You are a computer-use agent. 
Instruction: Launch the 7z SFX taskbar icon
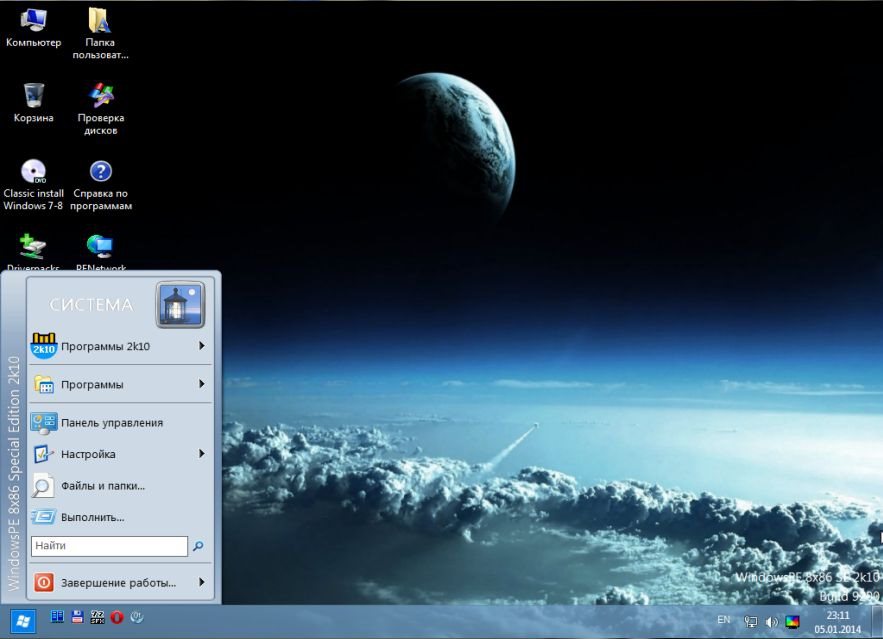point(98,620)
